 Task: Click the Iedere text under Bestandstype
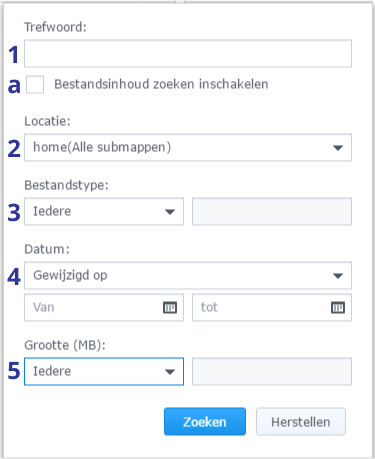tap(52, 211)
